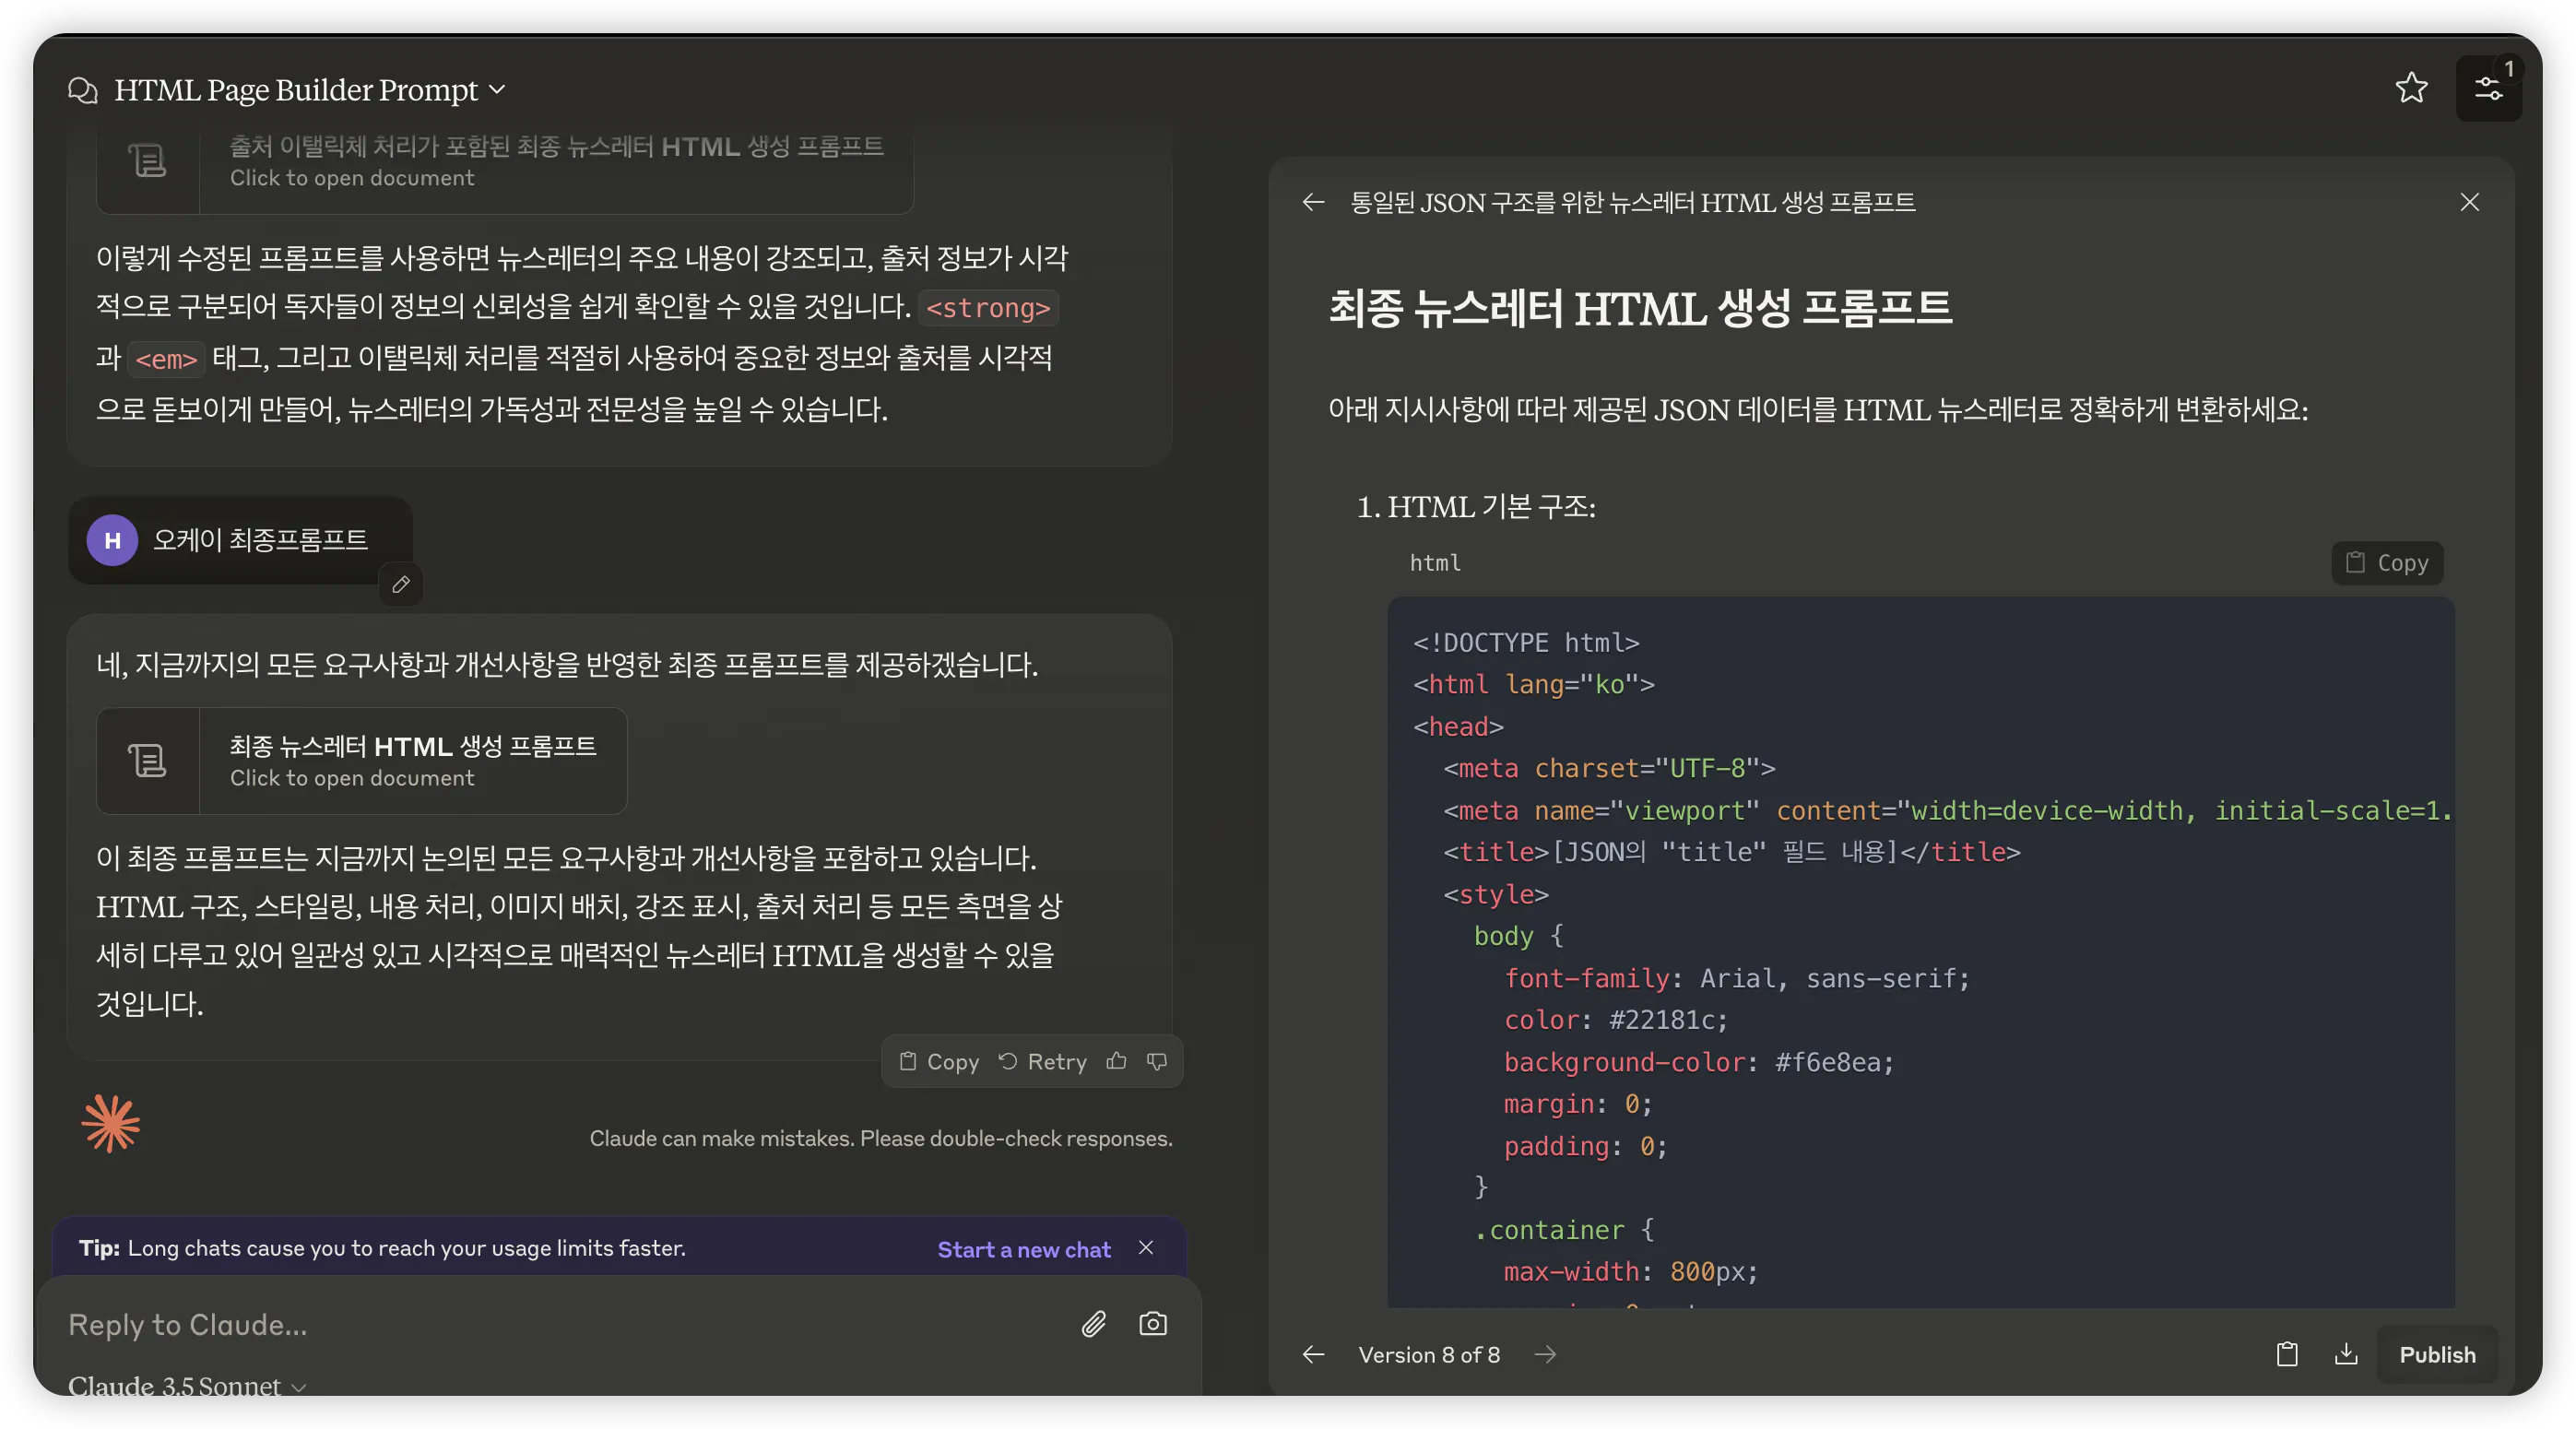Copy the html code block
Screen dimensions: 2576x1429
point(2387,563)
